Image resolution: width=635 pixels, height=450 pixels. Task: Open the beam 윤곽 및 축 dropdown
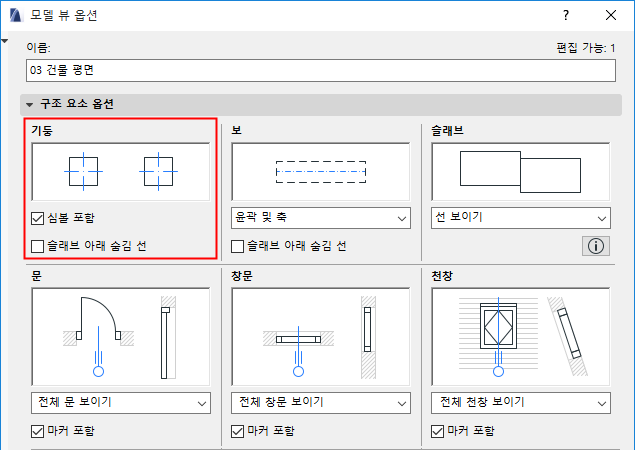pos(321,218)
